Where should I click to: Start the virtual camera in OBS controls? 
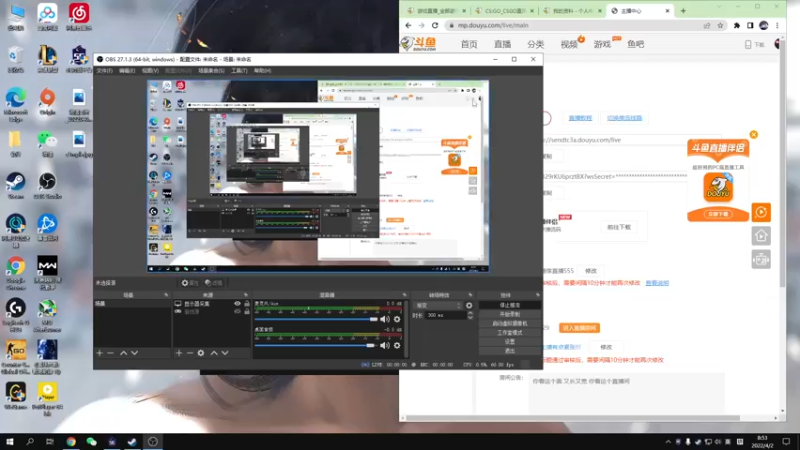coord(509,323)
